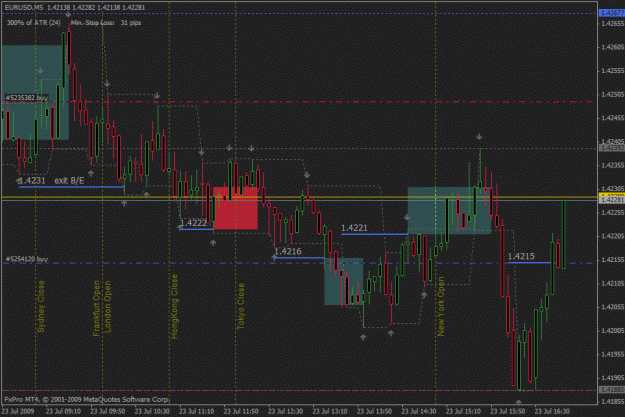
Task: Click '23 Jul 09:10' on time axis
Action: pos(63,411)
